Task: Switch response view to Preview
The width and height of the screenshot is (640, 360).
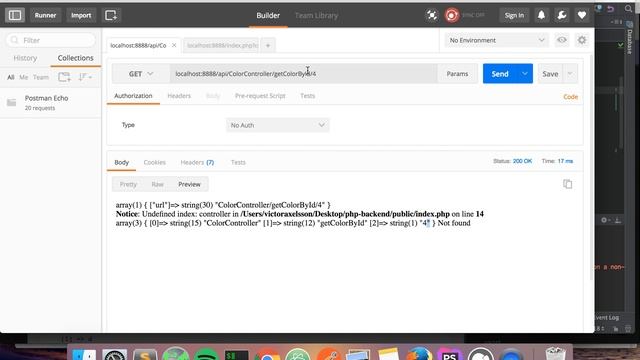Action: 189,184
